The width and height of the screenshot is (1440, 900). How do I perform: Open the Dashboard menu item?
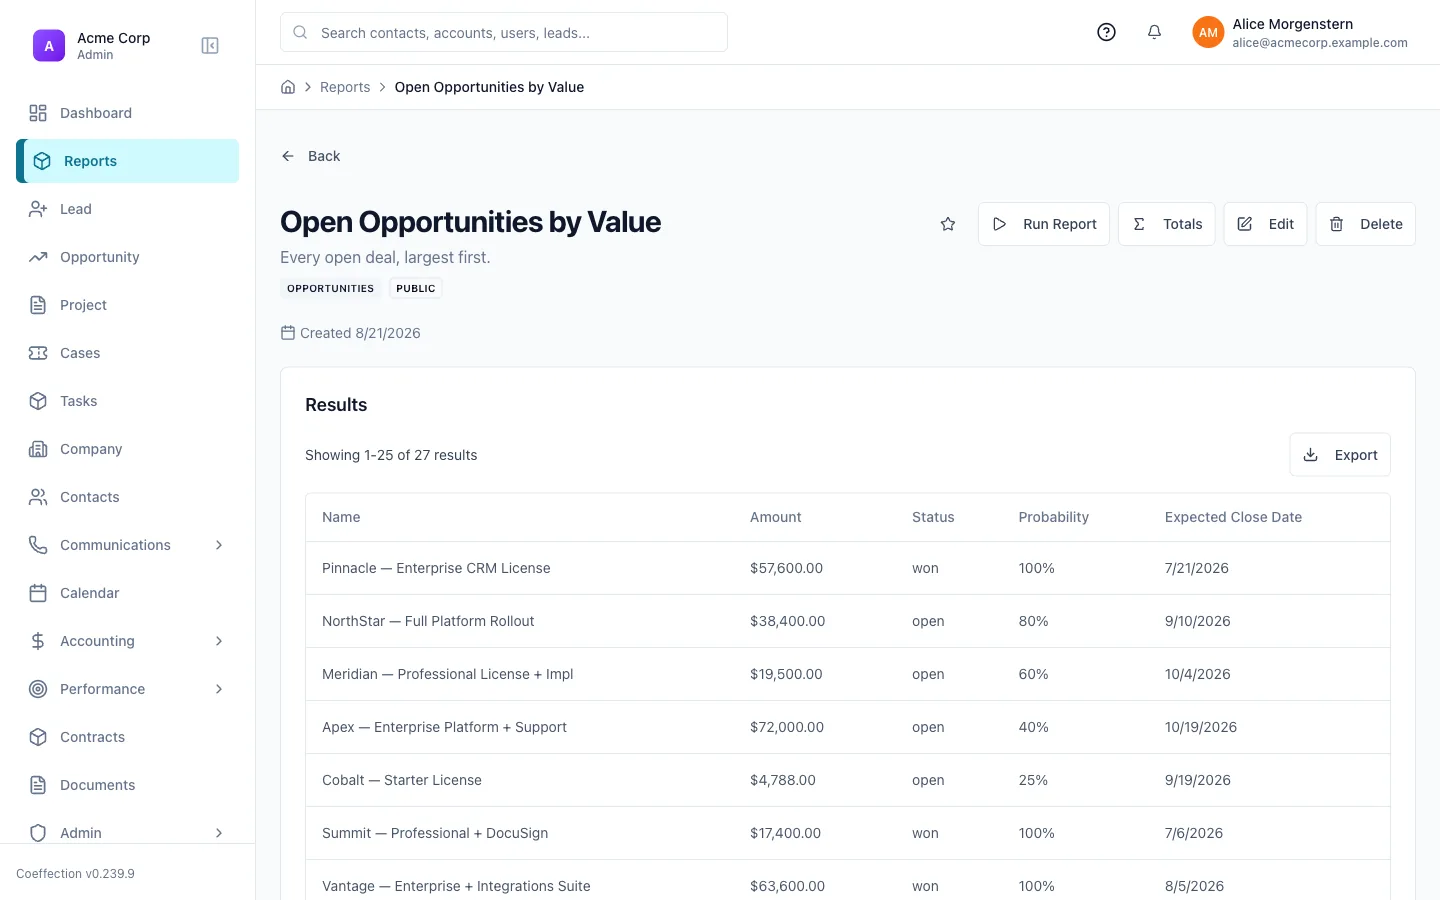127,113
